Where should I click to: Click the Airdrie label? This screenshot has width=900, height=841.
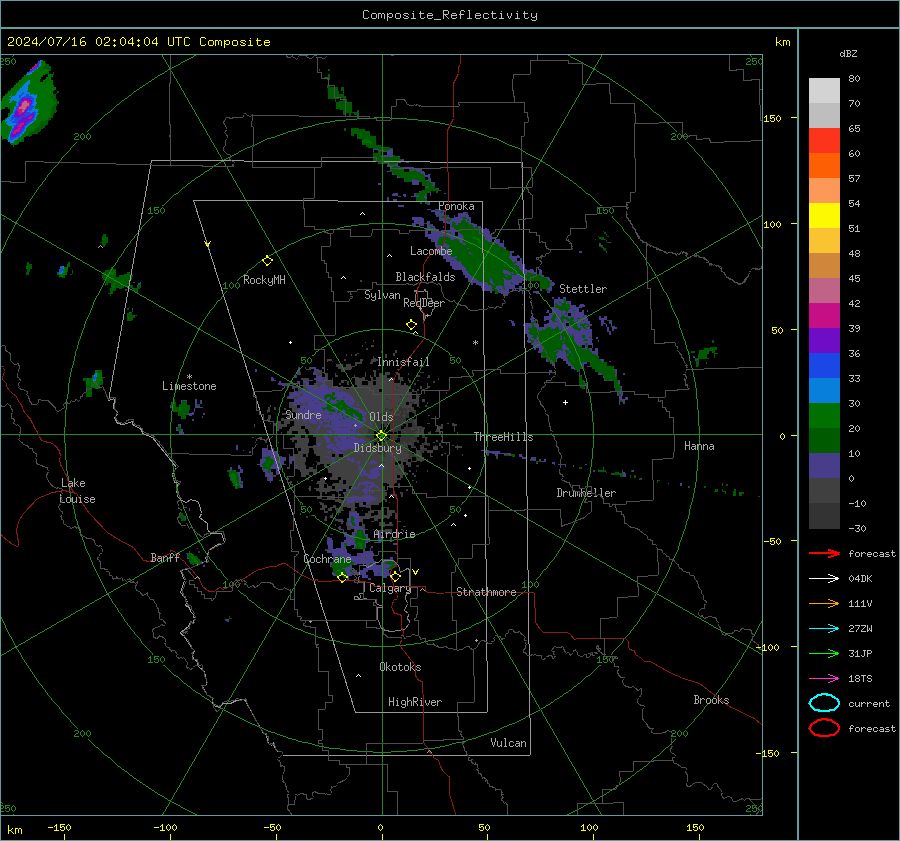coord(394,534)
